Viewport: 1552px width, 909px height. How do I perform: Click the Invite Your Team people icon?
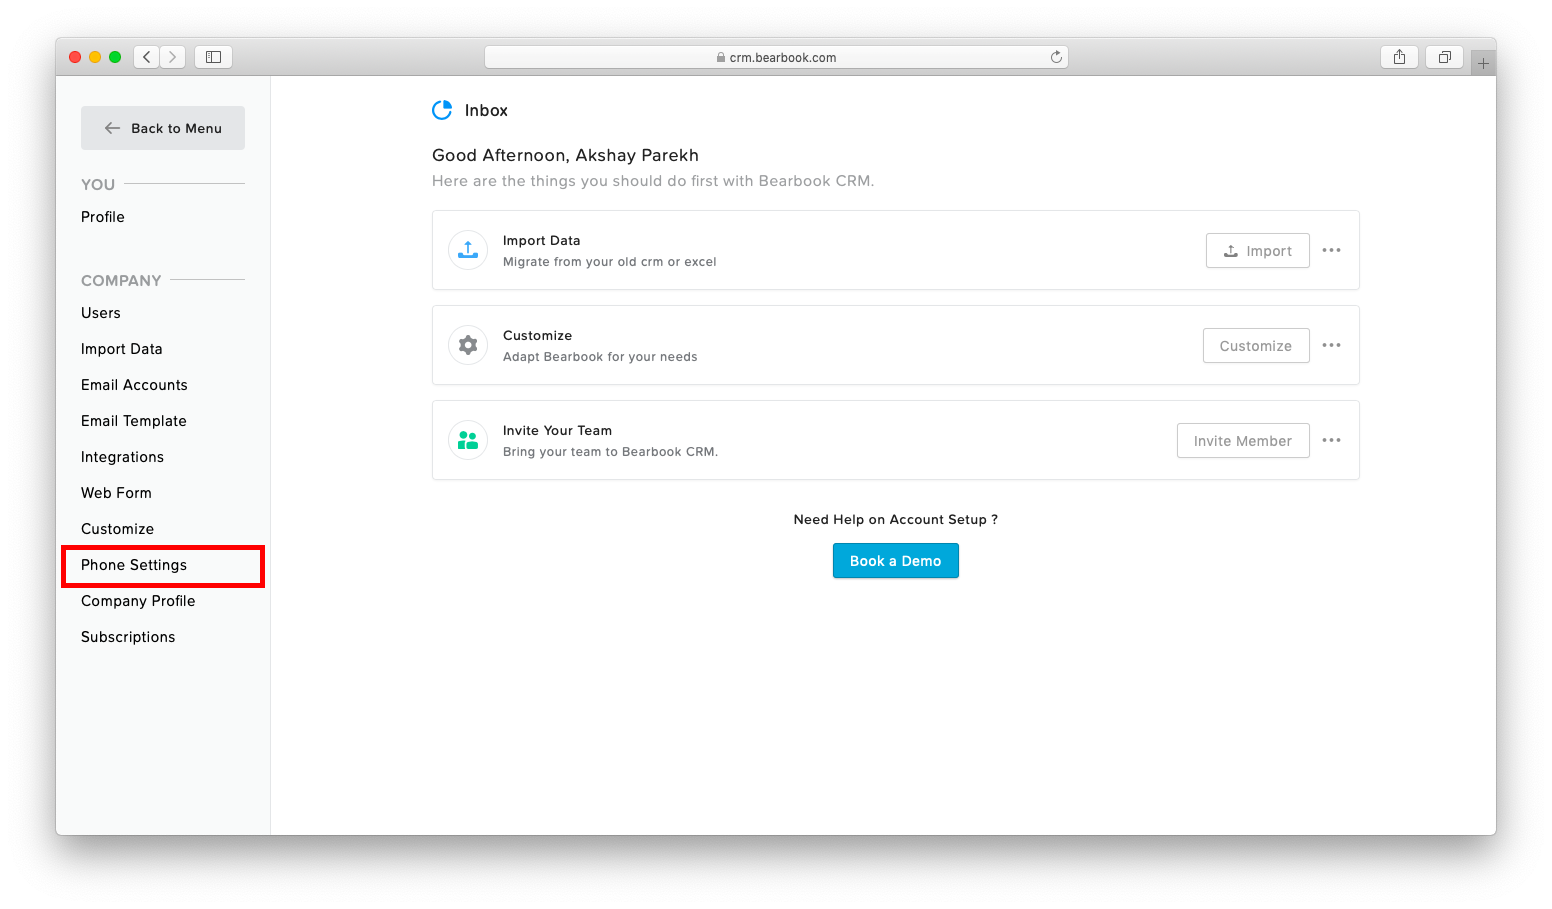point(468,440)
